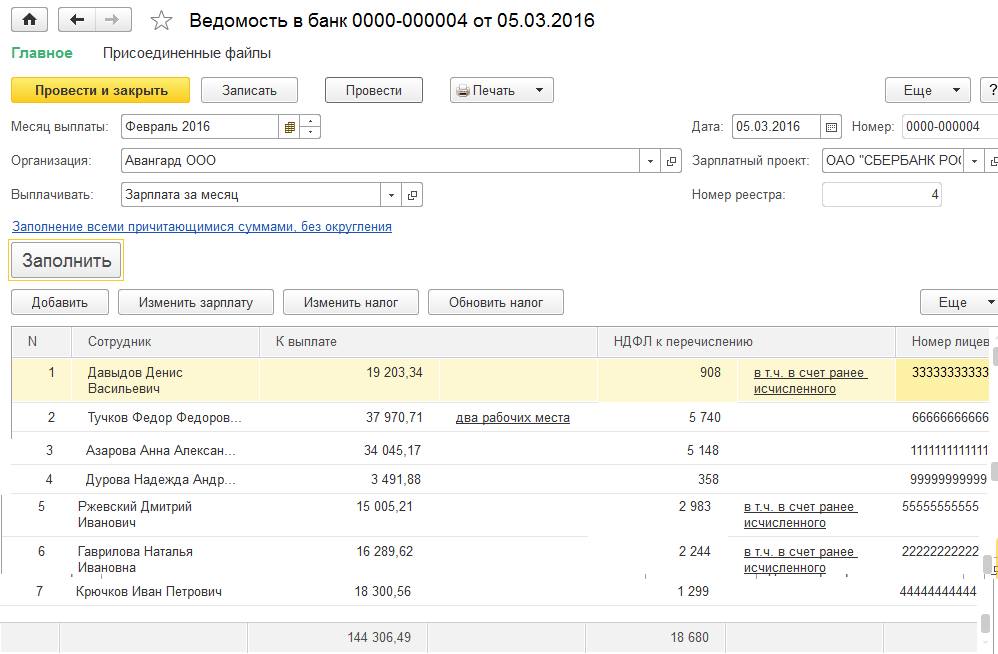Open month picker for Месяц выплаты
The width and height of the screenshot is (998, 654).
pos(290,127)
